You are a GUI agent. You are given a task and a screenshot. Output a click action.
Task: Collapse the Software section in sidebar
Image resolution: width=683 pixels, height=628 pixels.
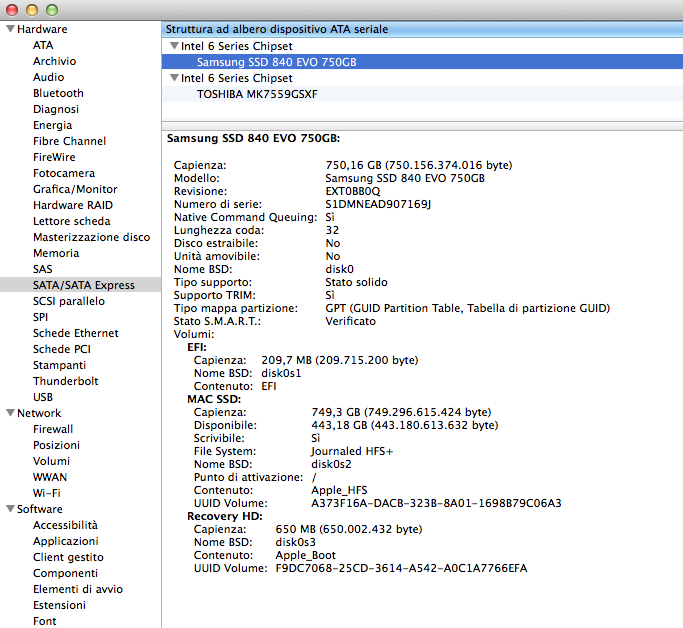(10, 509)
